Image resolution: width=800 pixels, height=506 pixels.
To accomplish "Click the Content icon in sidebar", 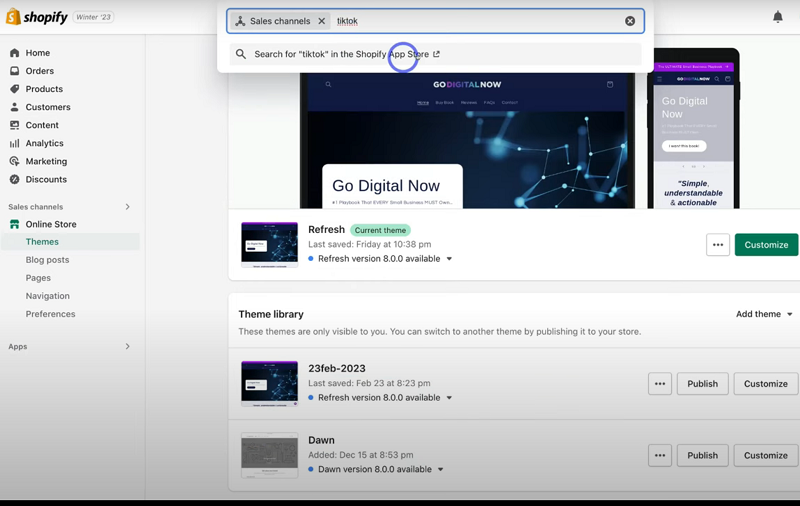I will [14, 125].
